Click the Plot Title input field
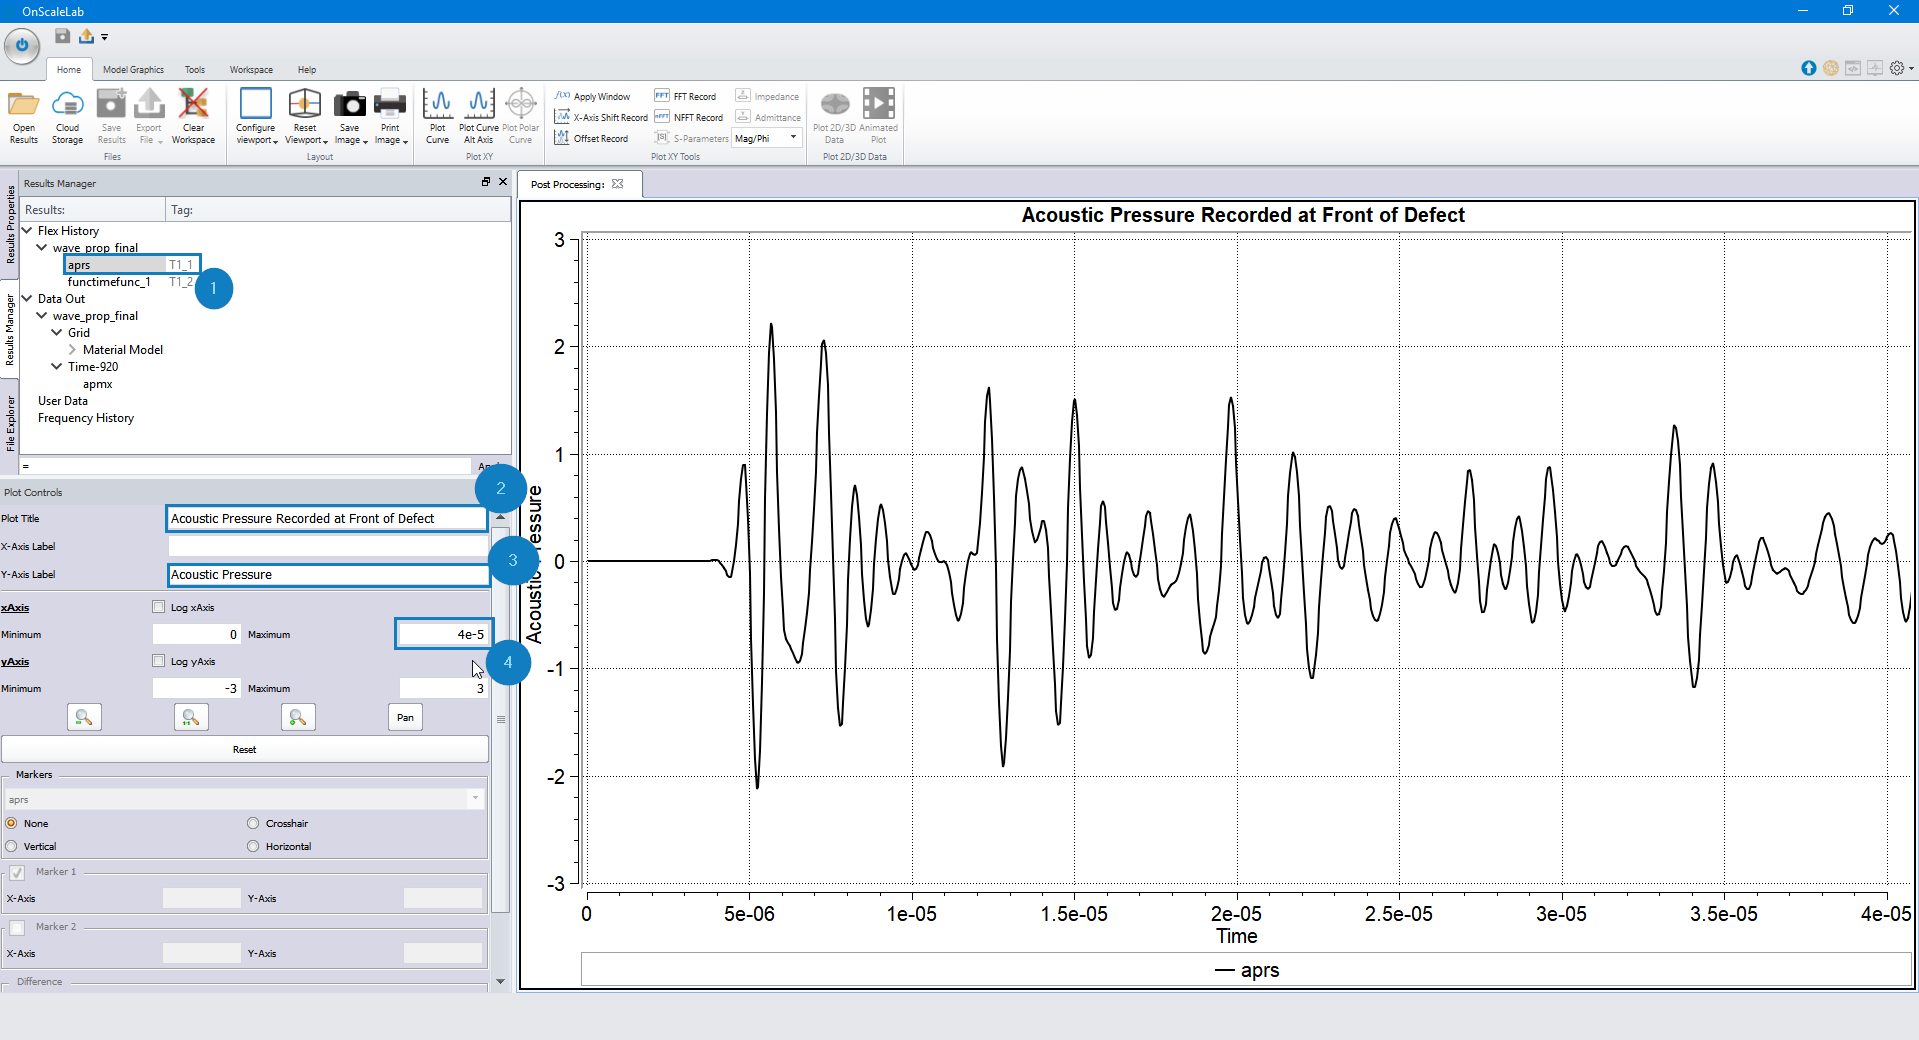 [327, 518]
